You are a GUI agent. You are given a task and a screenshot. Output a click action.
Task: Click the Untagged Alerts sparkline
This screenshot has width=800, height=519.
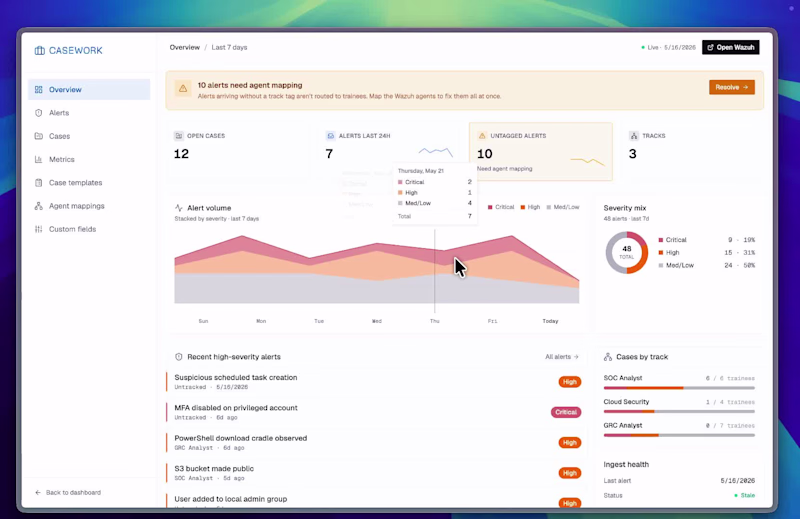(587, 161)
